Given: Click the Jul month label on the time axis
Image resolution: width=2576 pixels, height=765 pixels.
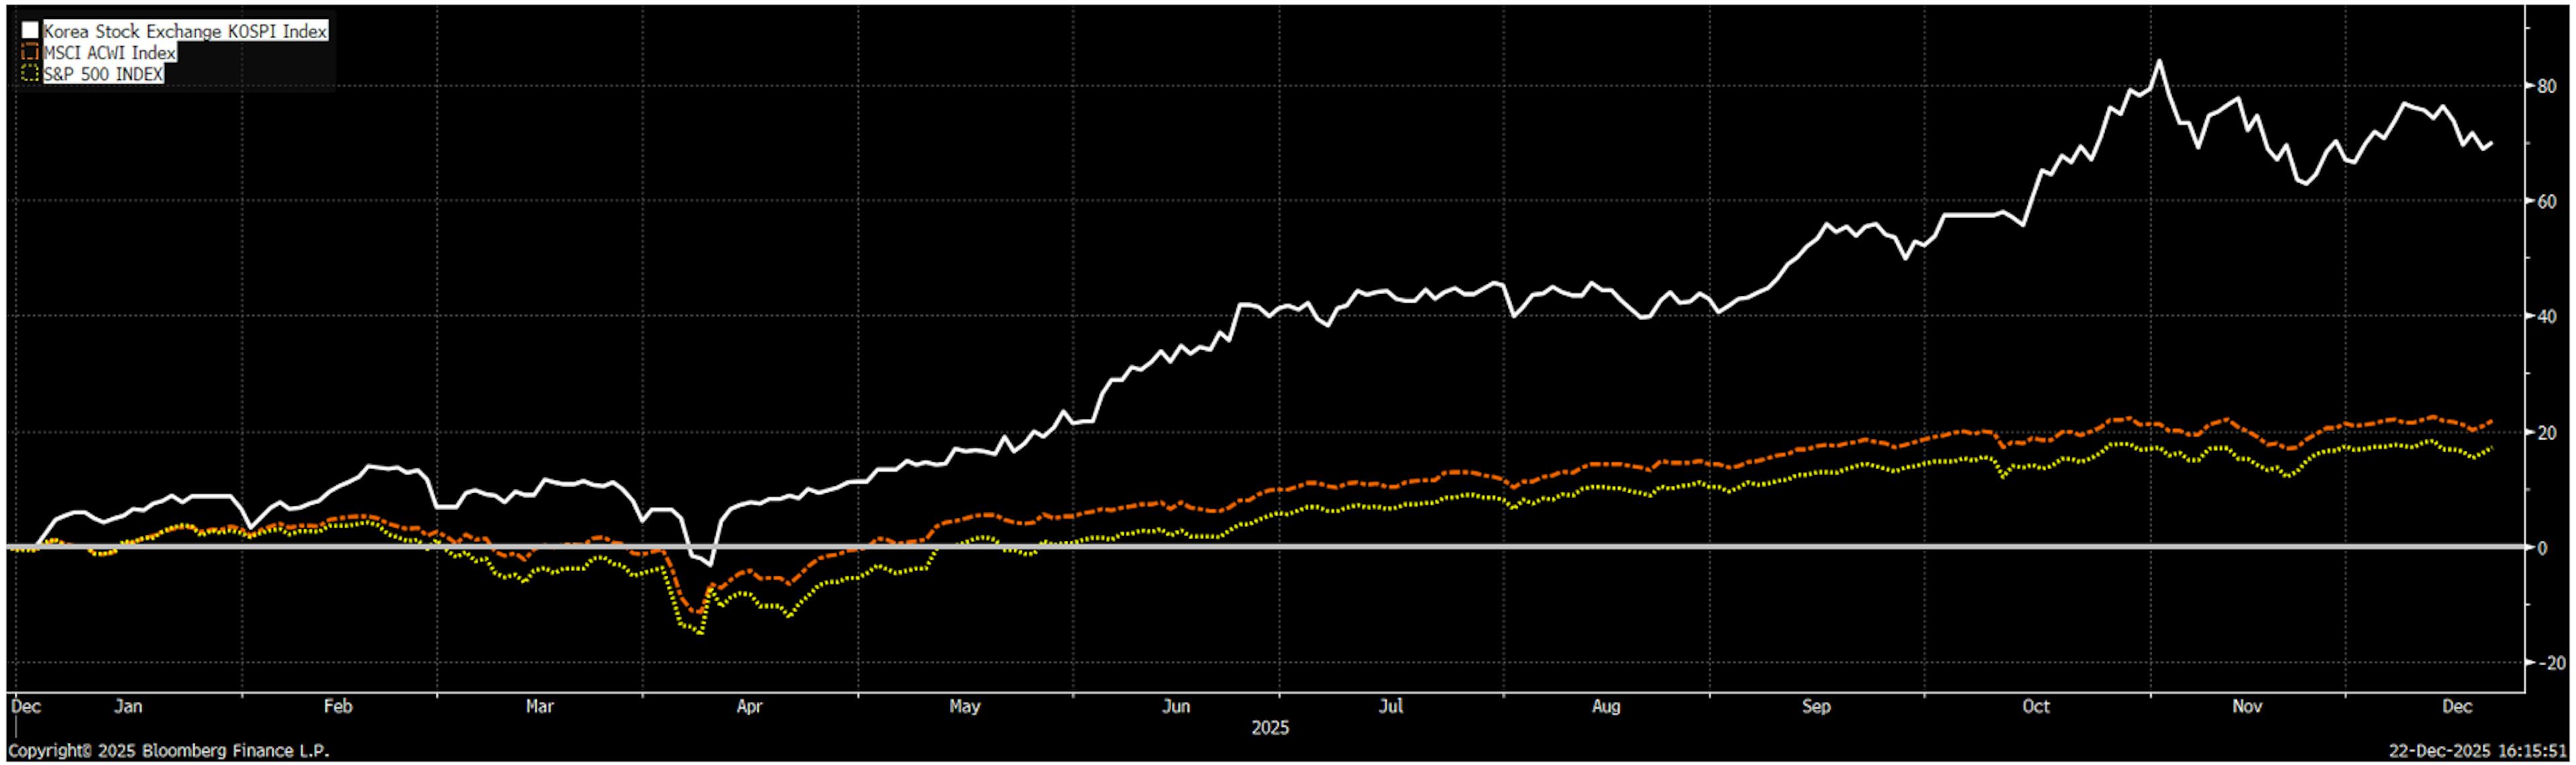Looking at the screenshot, I should click(1391, 706).
